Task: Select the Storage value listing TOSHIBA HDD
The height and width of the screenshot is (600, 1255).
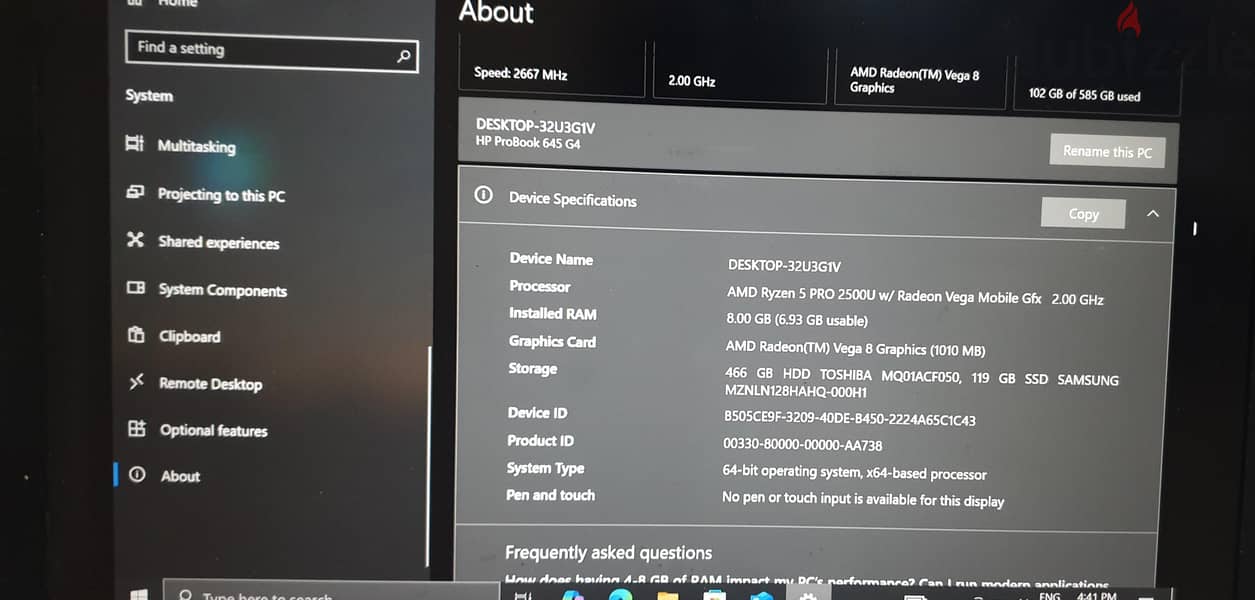Action: tap(921, 385)
